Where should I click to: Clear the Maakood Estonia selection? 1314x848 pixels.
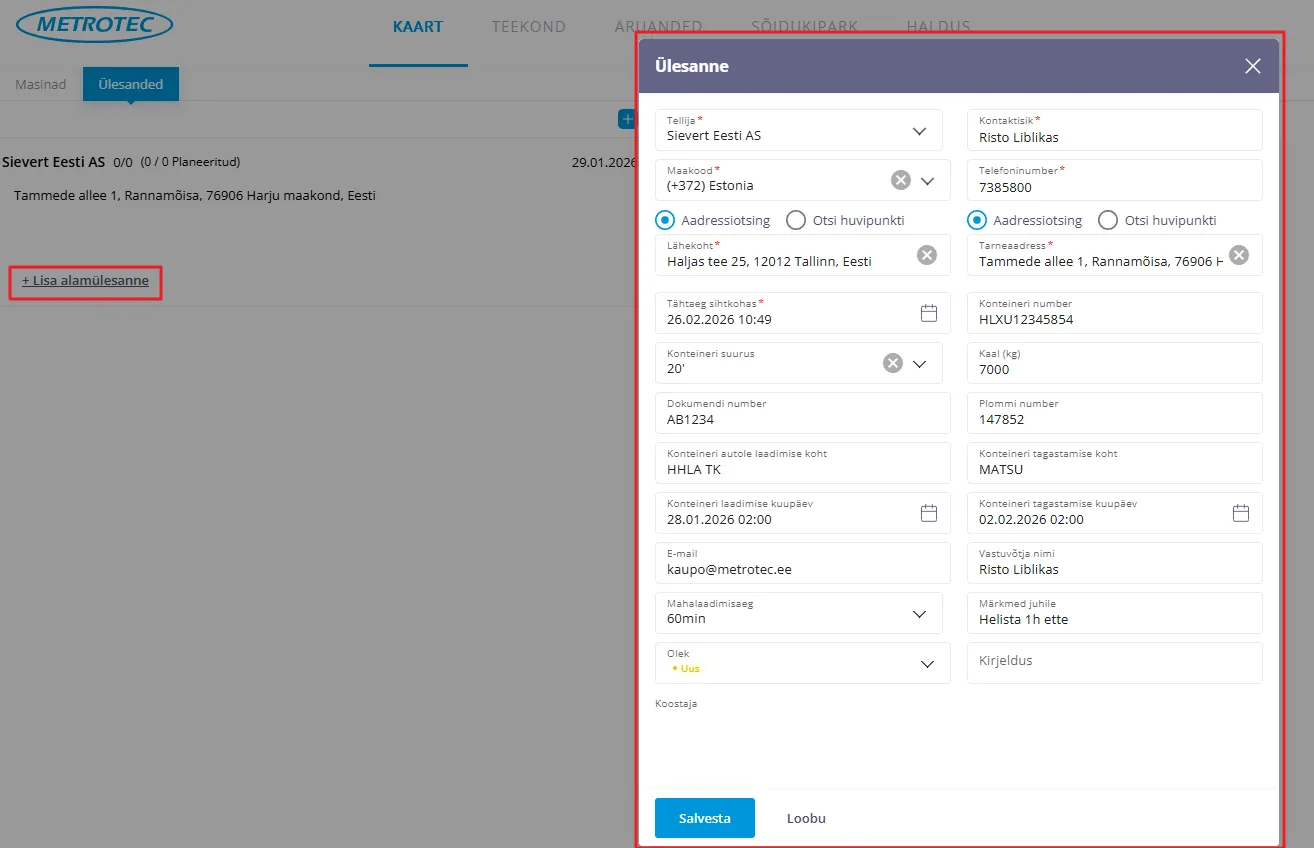(x=900, y=180)
